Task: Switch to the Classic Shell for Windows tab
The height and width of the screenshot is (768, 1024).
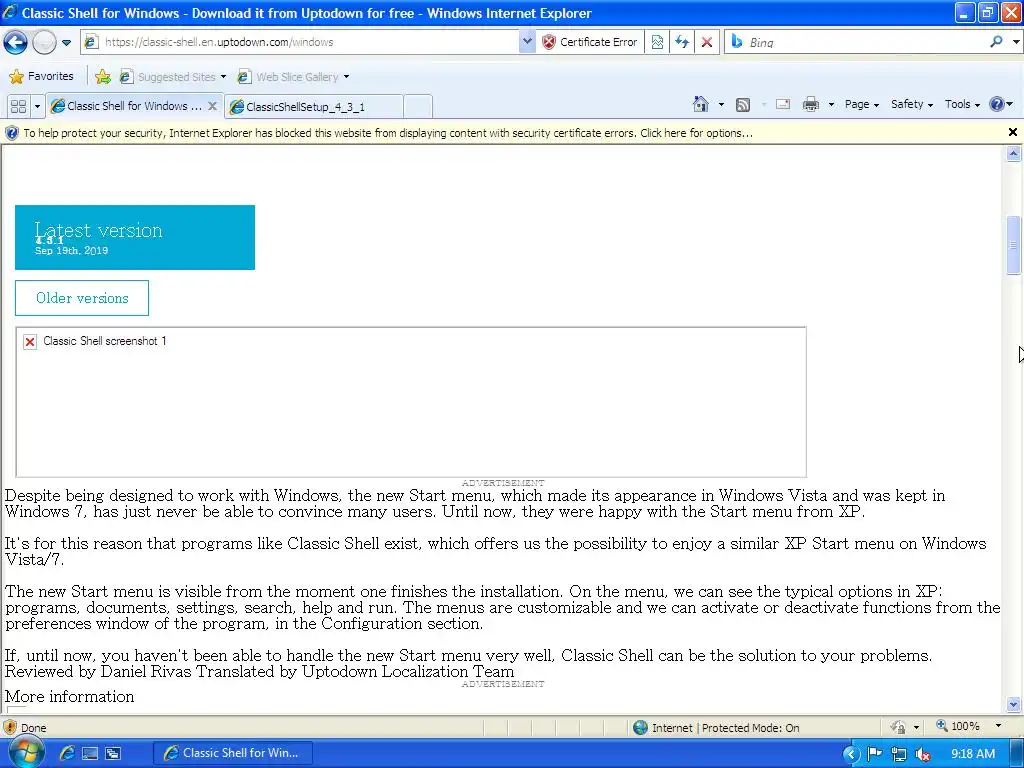Action: coord(127,106)
